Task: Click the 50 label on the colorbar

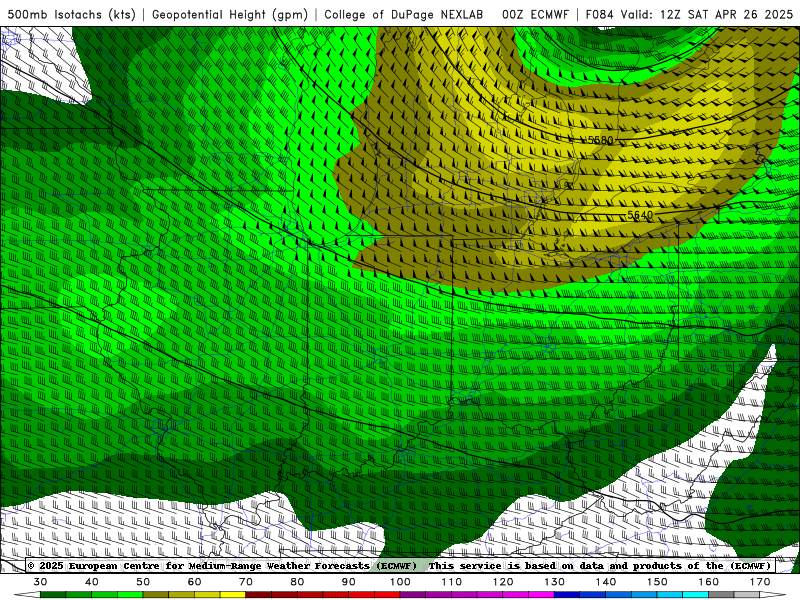Action: 143,582
